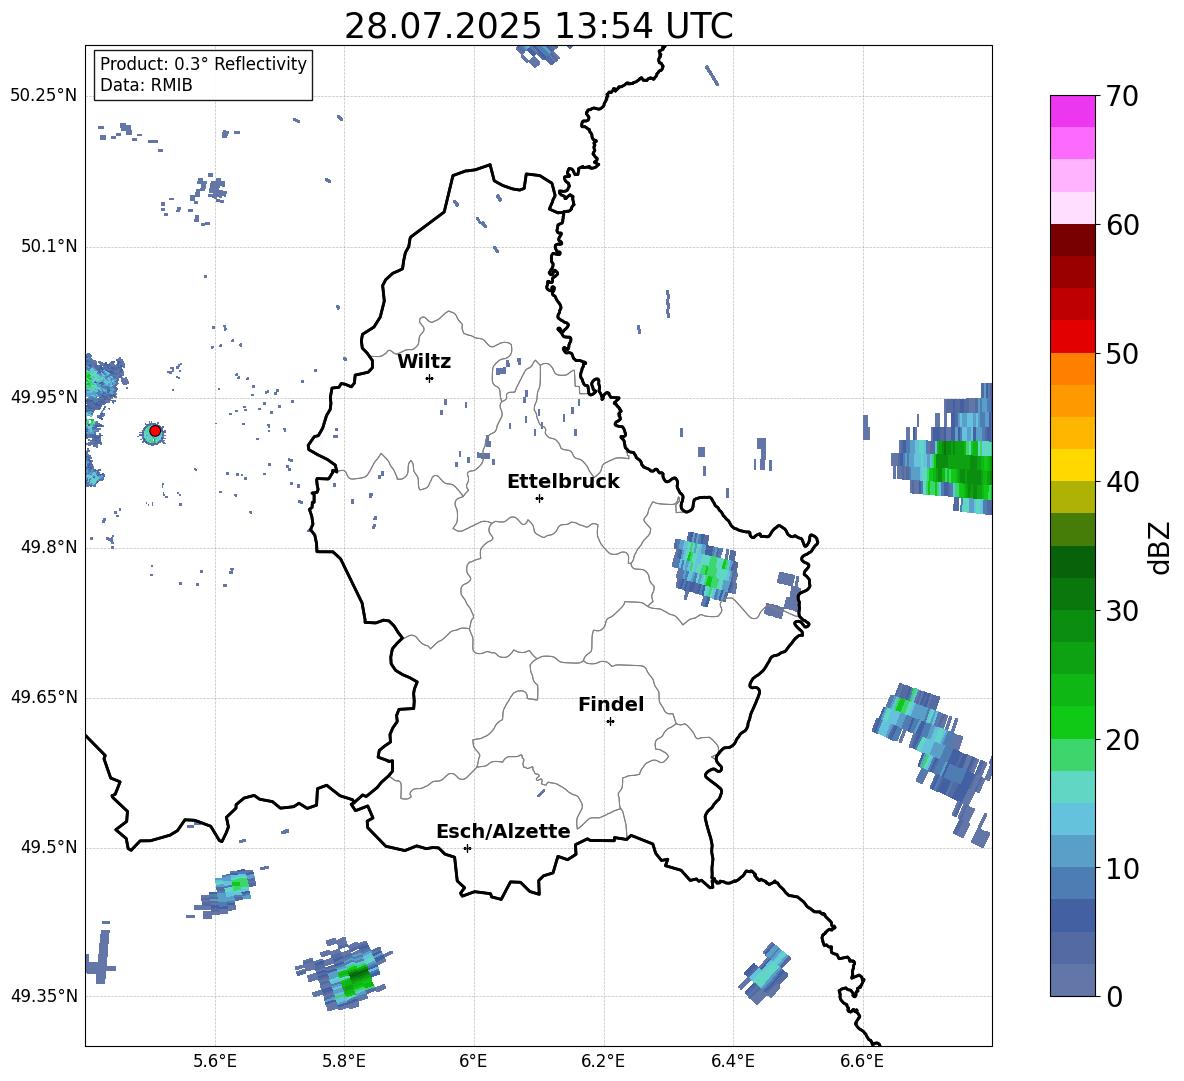Click the red radar site marker

click(x=155, y=430)
